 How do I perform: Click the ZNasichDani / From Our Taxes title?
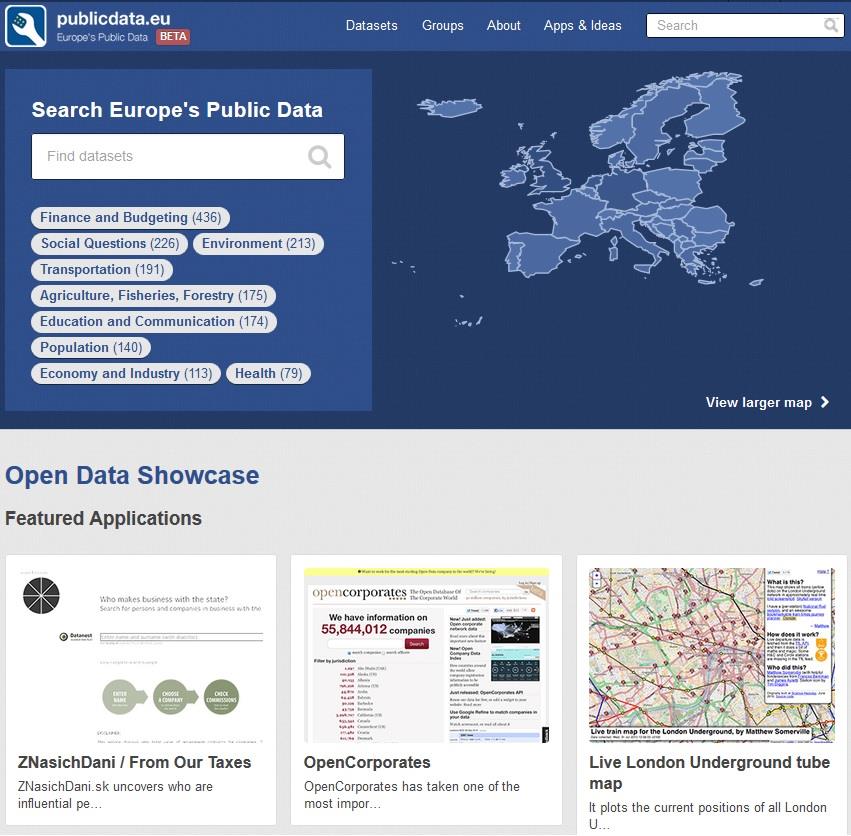[135, 763]
